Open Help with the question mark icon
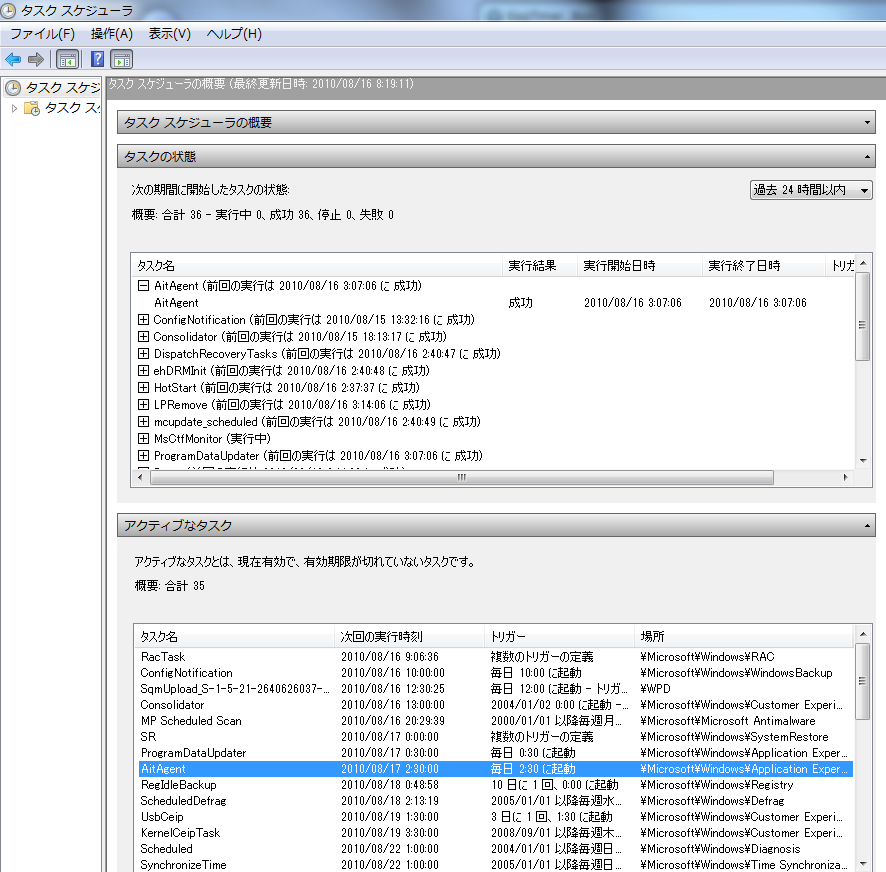Screen dimensions: 886x872 (x=98, y=59)
